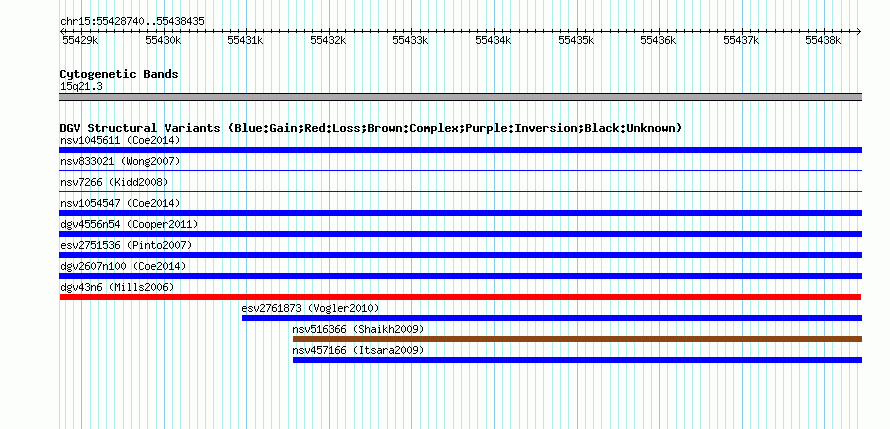Open the nsv1054547 (Coe2014) variant label

pos(120,203)
